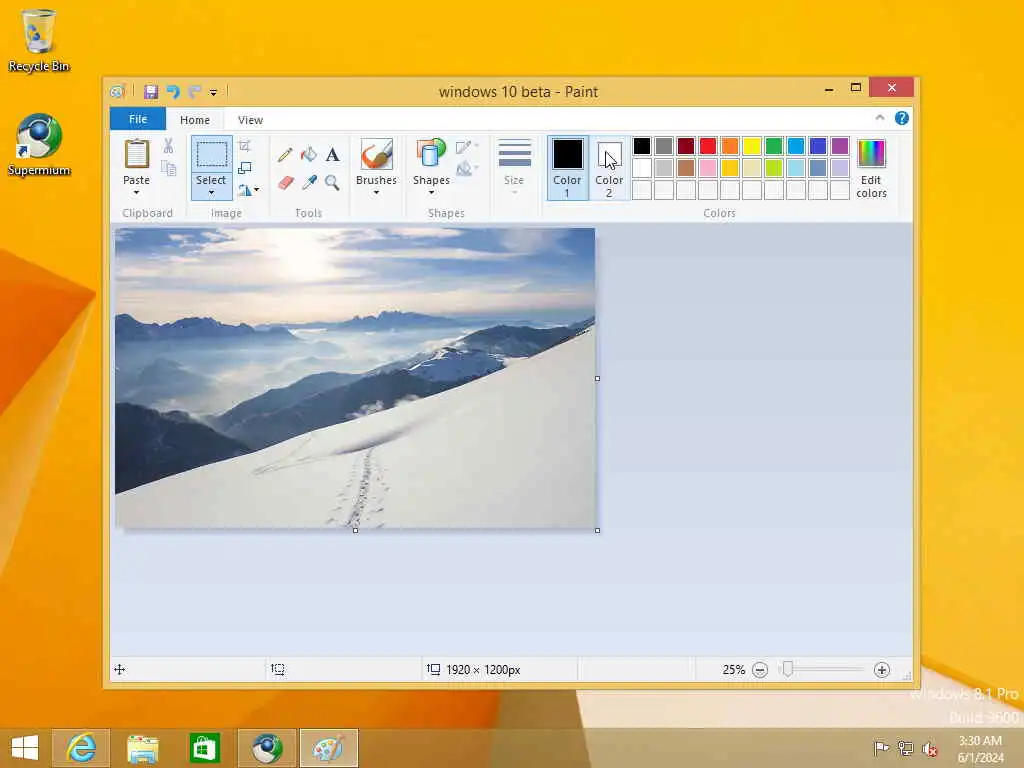
Task: Switch to the View tab
Action: (x=250, y=120)
